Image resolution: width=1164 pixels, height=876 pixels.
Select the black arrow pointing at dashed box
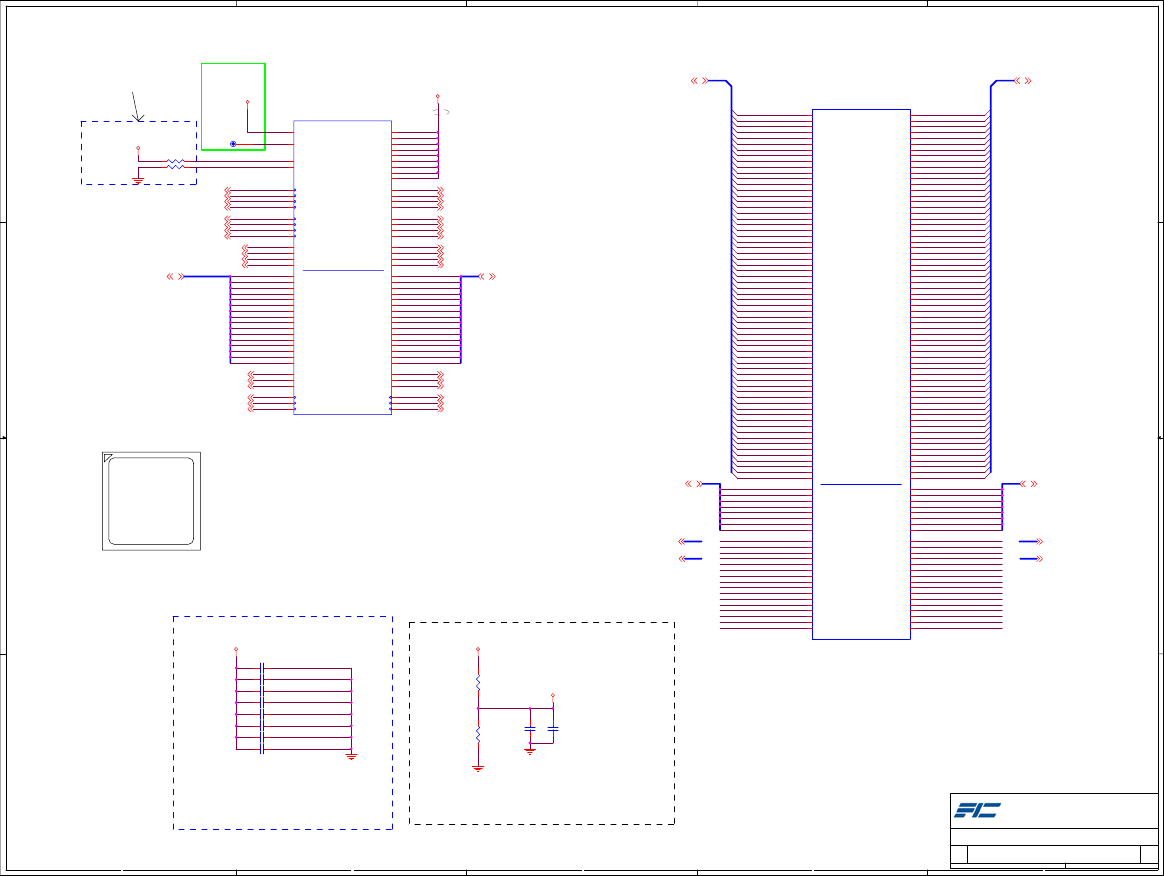click(x=137, y=107)
